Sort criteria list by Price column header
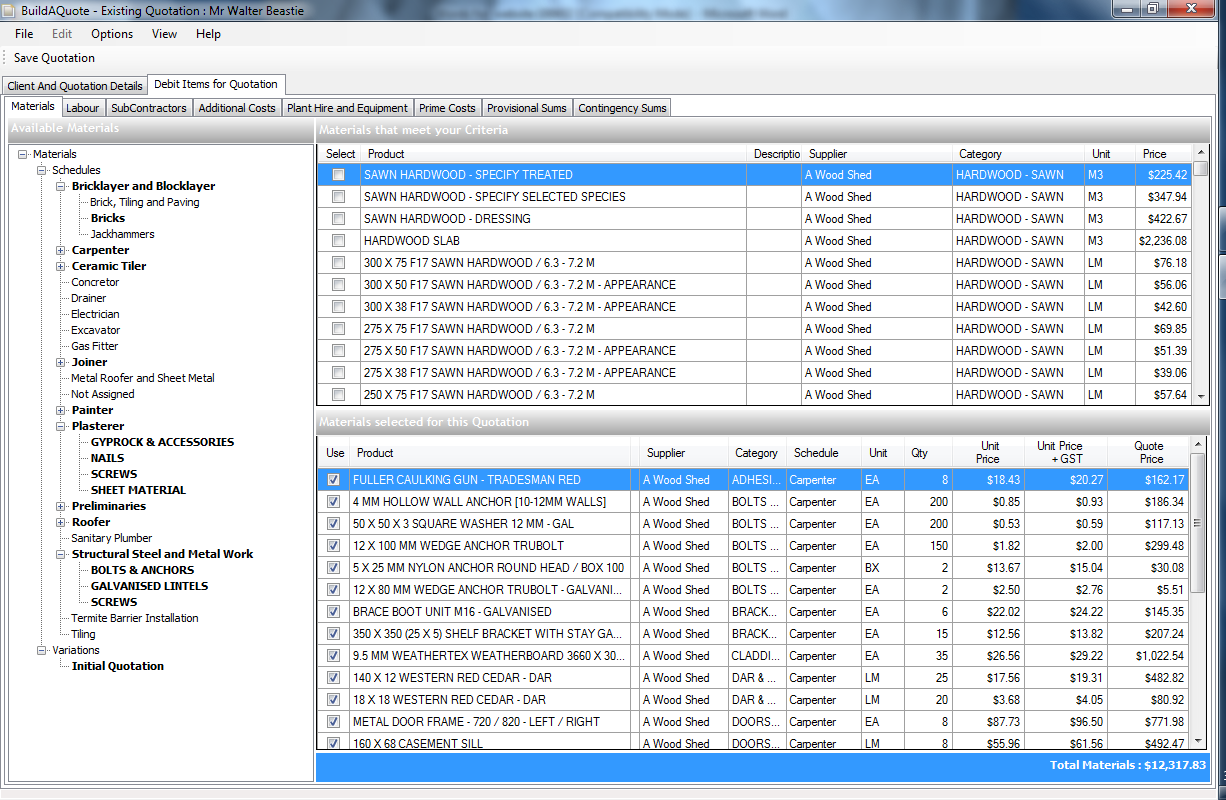This screenshot has width=1226, height=800. coord(1154,154)
